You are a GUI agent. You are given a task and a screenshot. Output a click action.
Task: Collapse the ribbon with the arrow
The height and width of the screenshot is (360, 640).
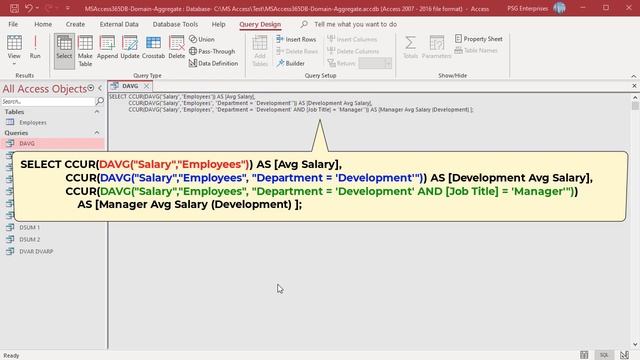tap(633, 76)
